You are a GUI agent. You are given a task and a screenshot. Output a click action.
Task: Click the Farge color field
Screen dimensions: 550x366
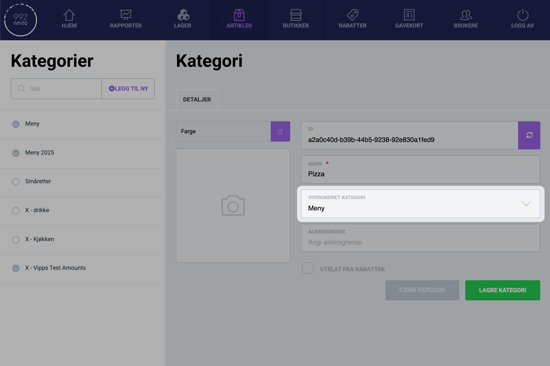click(x=223, y=132)
